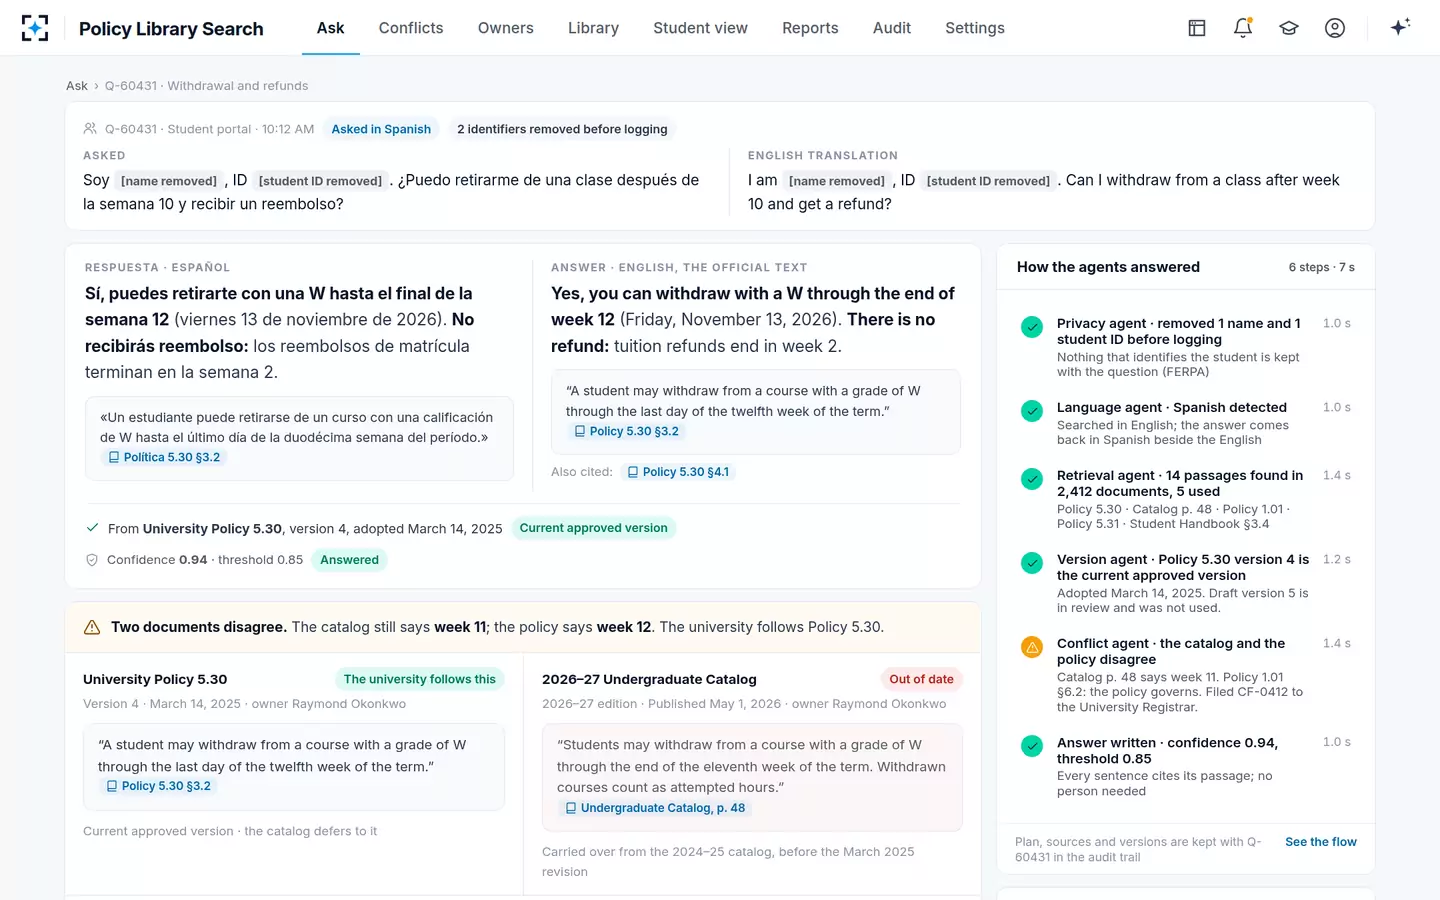The image size is (1440, 900).
Task: Click the Answered status badge
Action: point(350,560)
